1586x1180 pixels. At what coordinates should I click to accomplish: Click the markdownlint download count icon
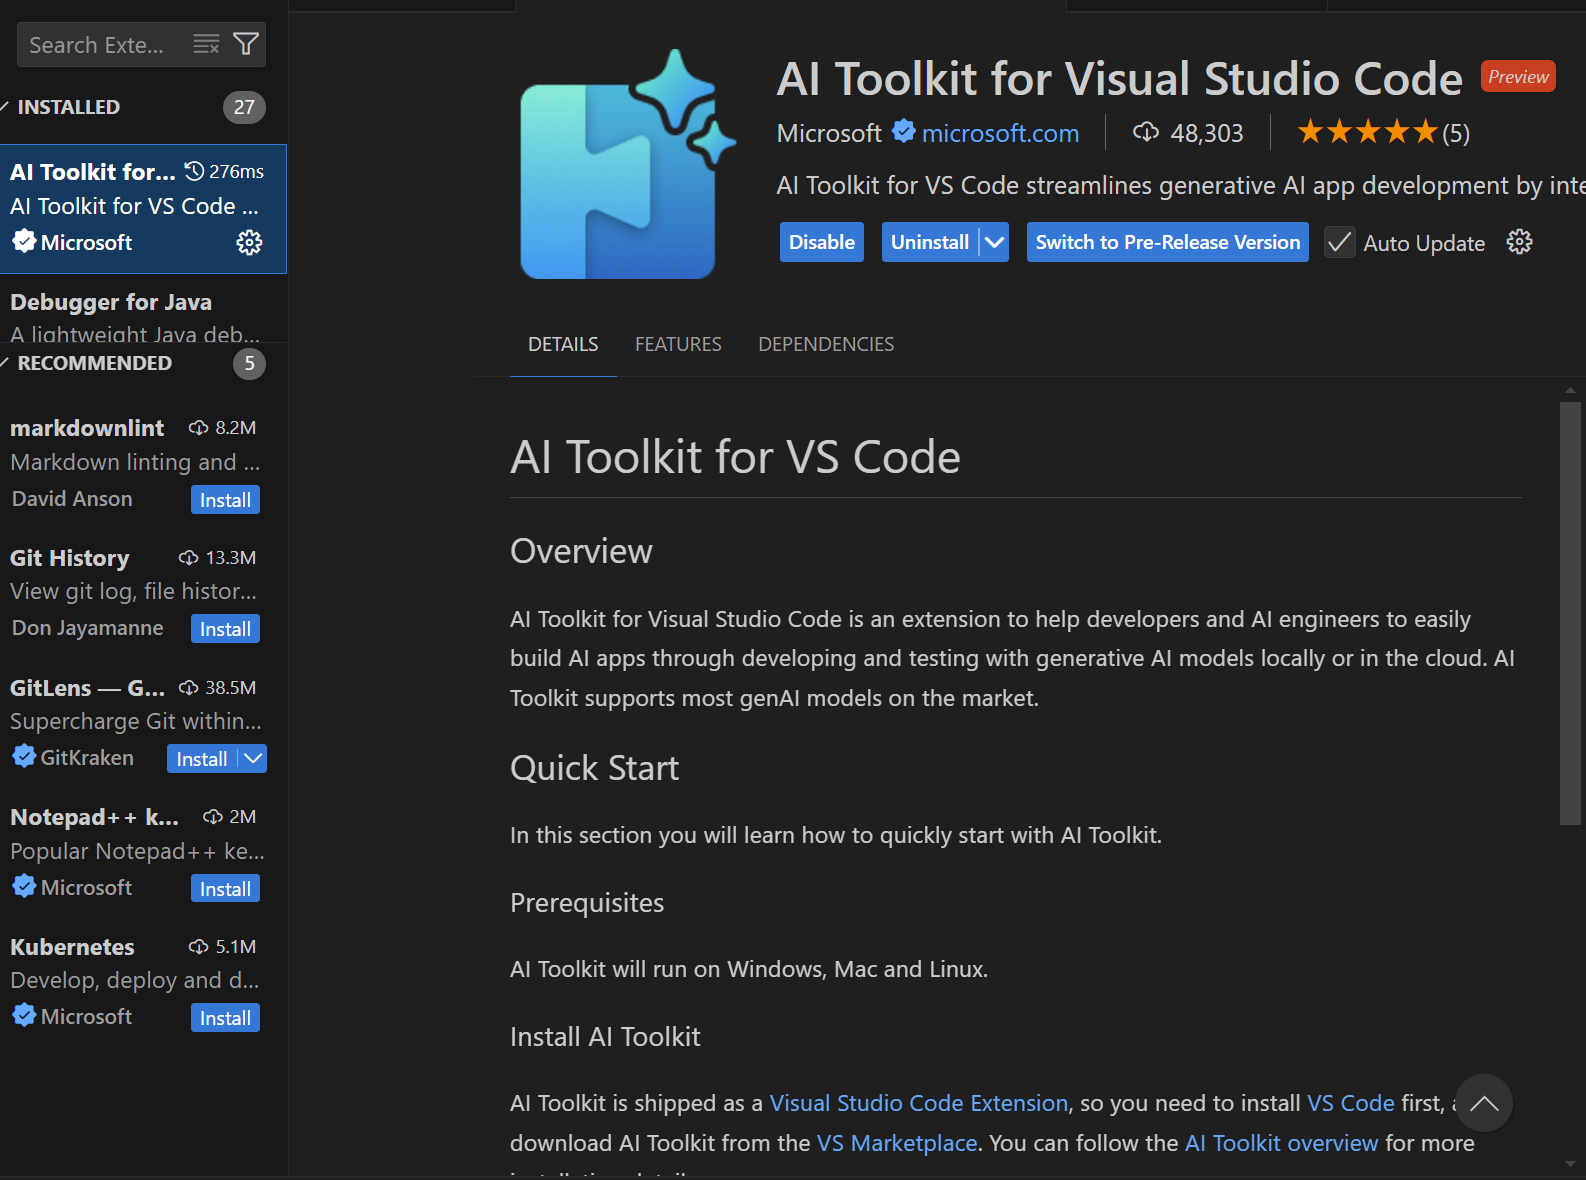(199, 428)
